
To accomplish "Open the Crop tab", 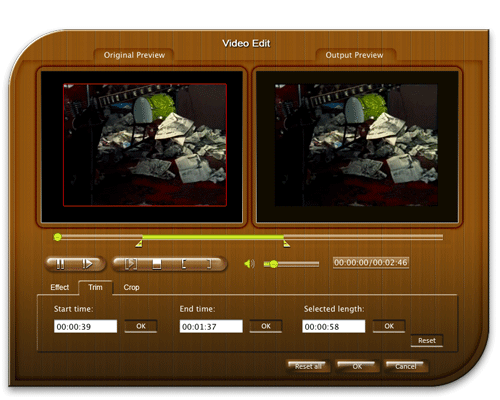I will 131,287.
